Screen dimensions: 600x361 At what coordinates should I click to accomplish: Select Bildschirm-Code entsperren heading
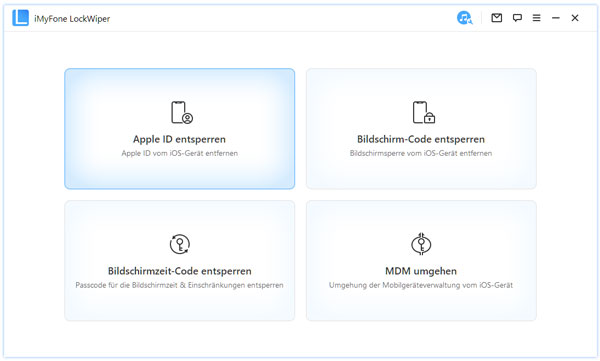point(421,139)
